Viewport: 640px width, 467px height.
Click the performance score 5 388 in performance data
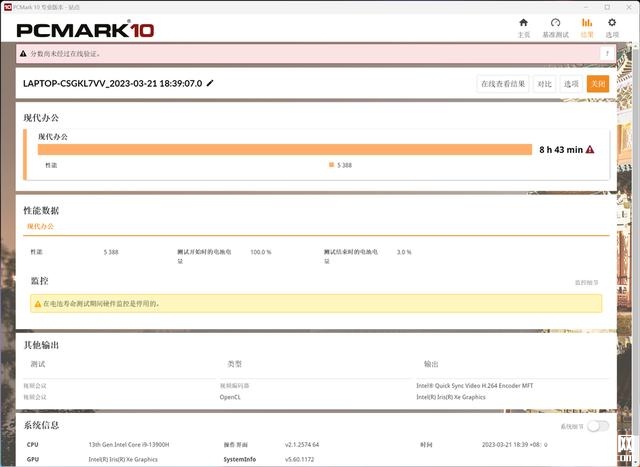tap(111, 252)
